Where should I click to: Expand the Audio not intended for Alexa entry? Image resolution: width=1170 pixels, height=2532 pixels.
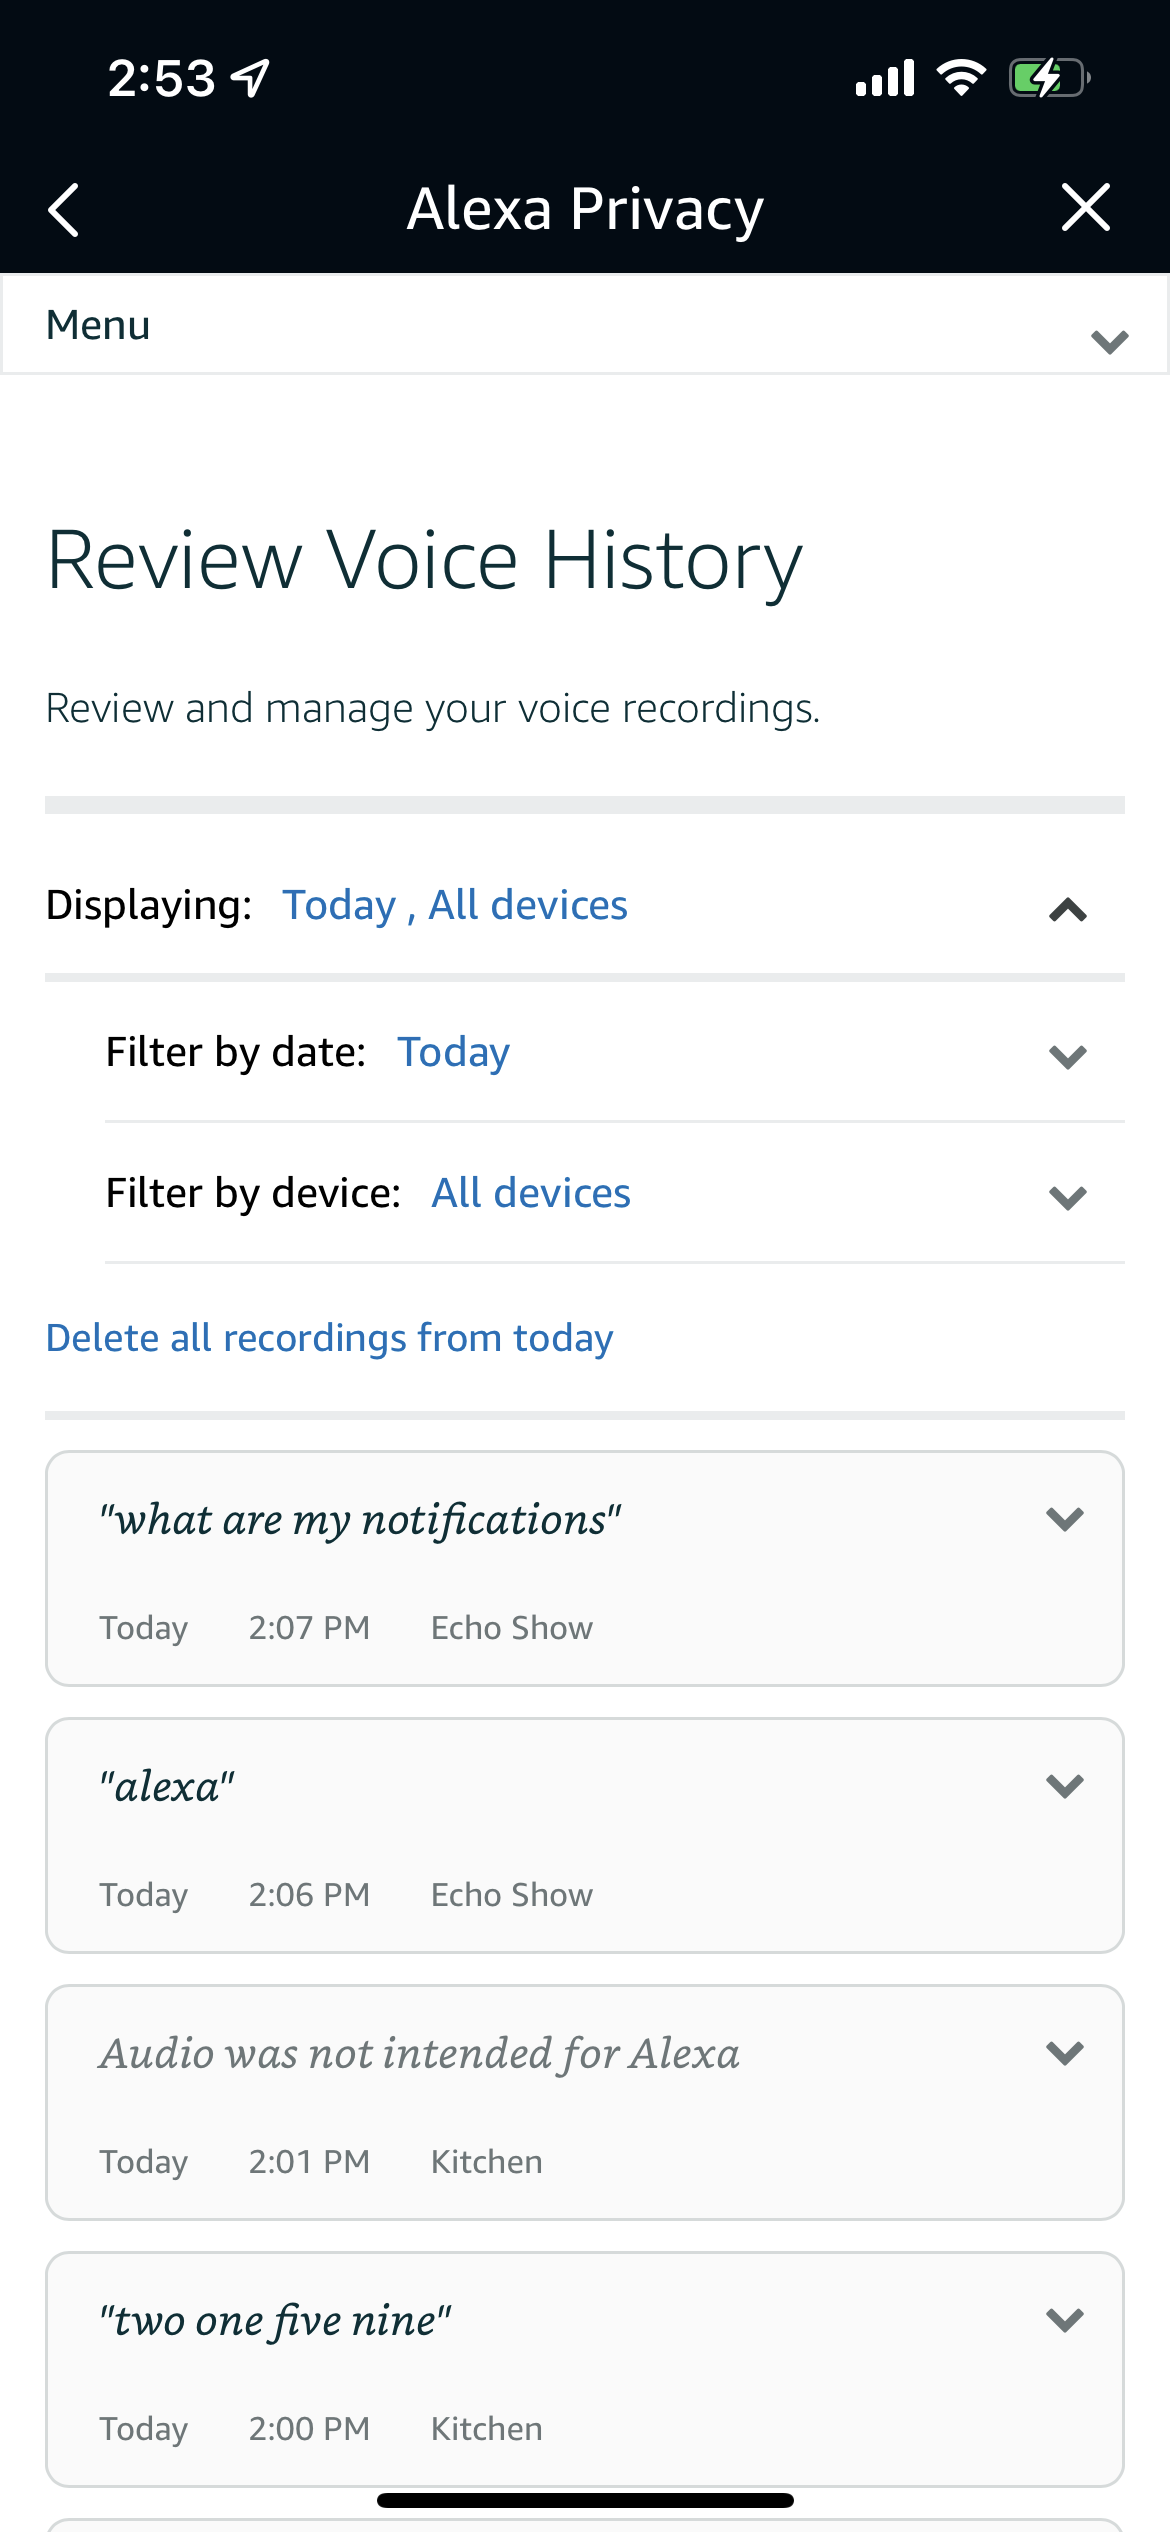click(1064, 2053)
